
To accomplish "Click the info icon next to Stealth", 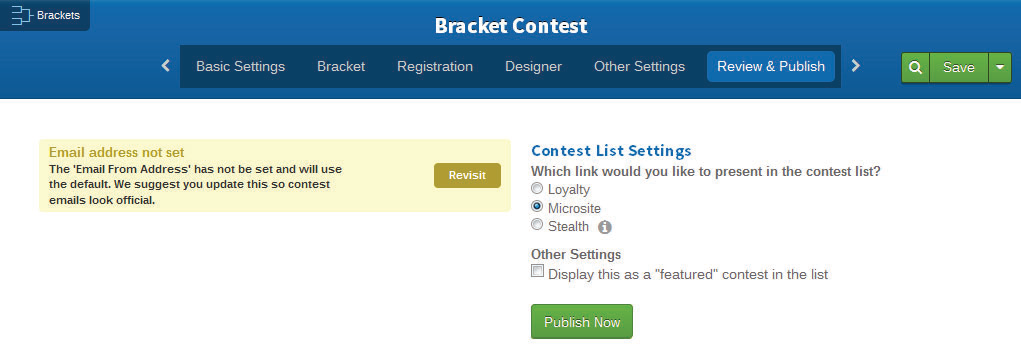I will tap(605, 227).
